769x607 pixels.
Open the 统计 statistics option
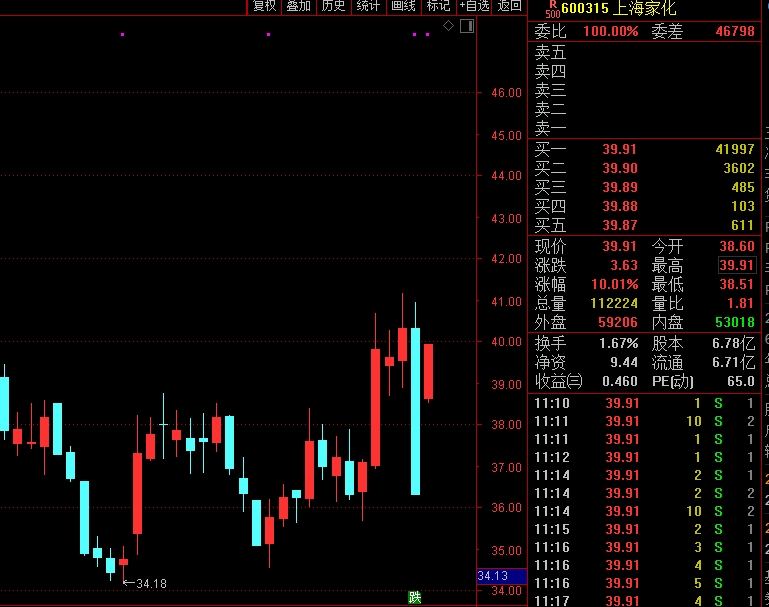pyautogui.click(x=368, y=6)
